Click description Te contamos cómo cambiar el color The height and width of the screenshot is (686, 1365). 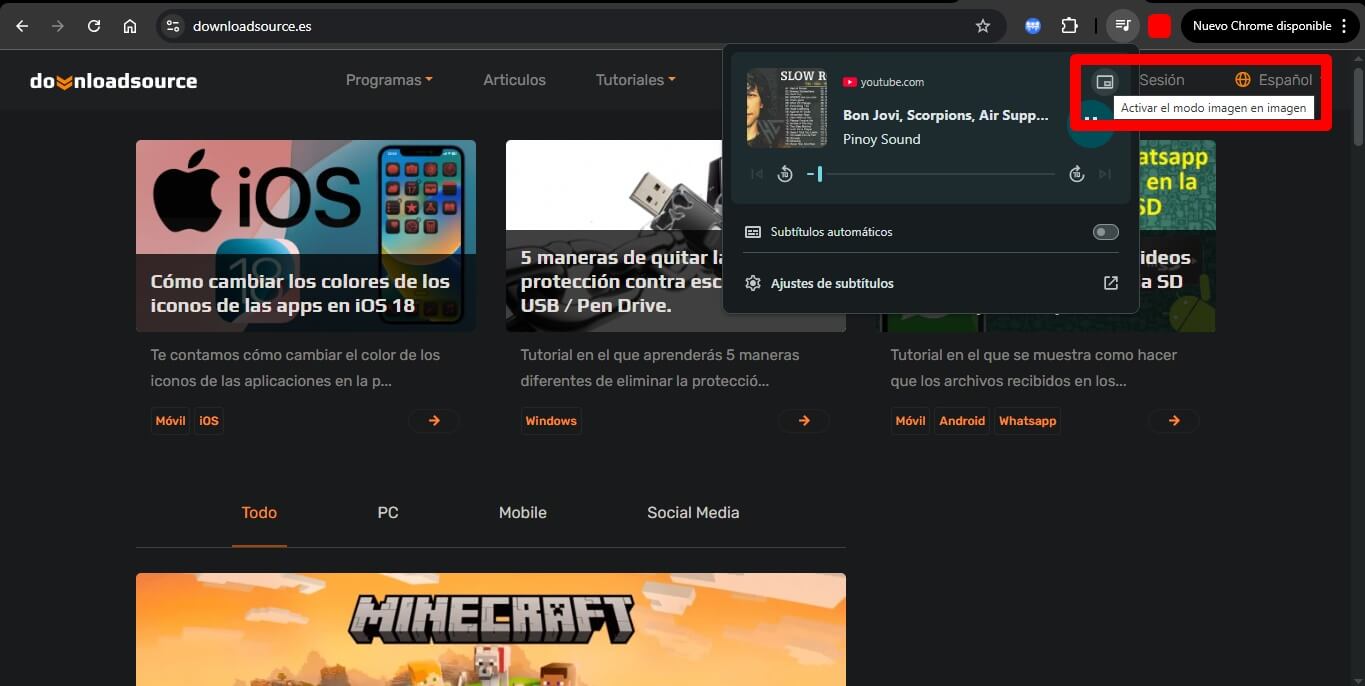[x=295, y=368]
